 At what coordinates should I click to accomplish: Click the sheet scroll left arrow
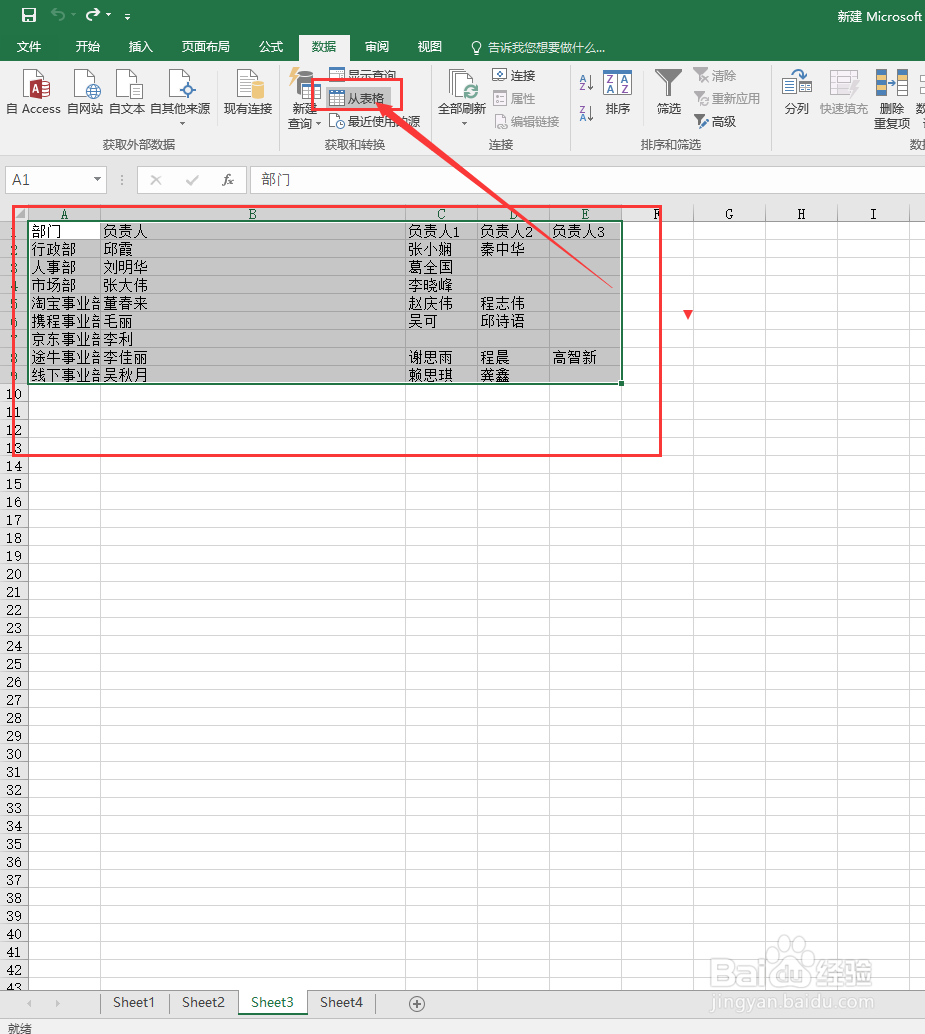pyautogui.click(x=29, y=1003)
